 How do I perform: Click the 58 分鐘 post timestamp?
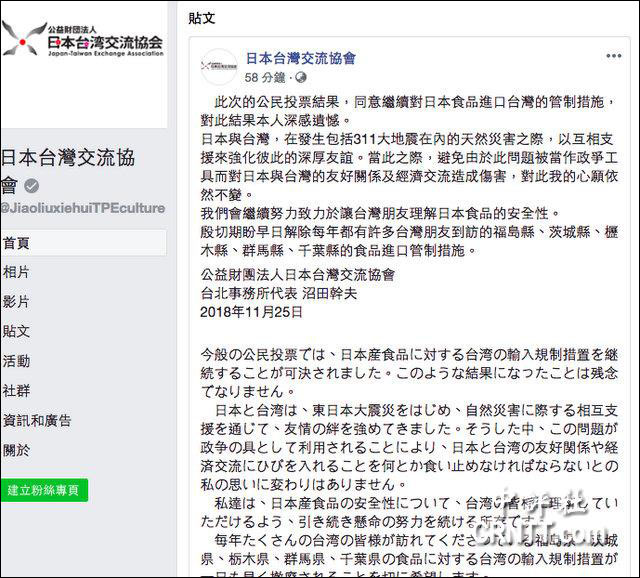pyautogui.click(x=265, y=77)
